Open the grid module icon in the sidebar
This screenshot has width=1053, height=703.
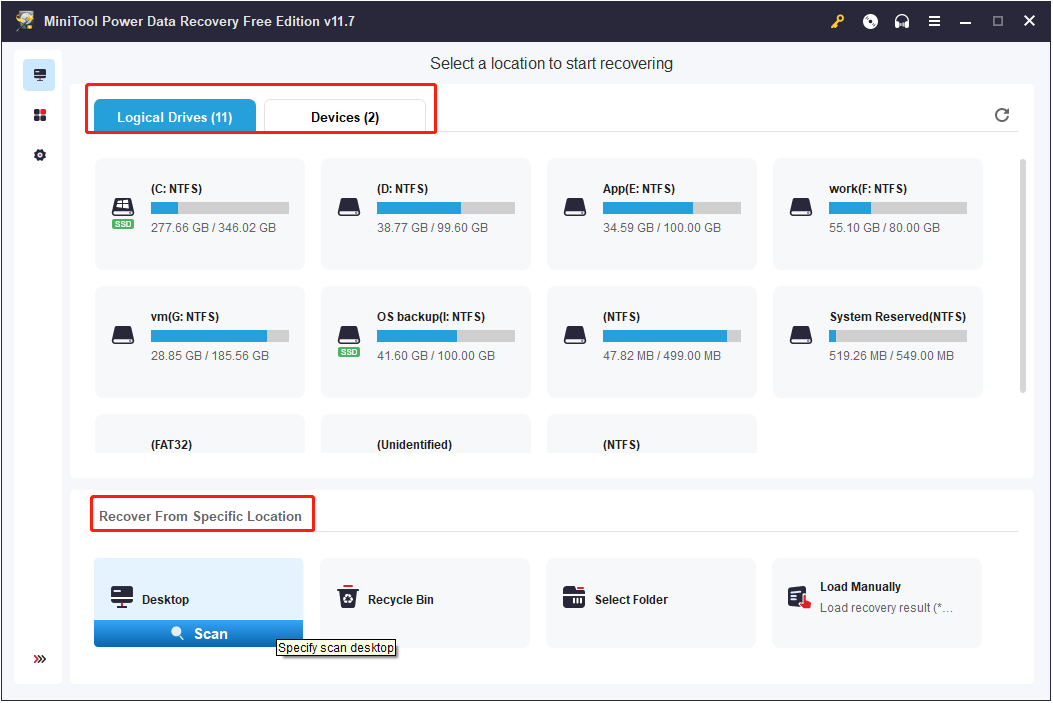tap(39, 114)
